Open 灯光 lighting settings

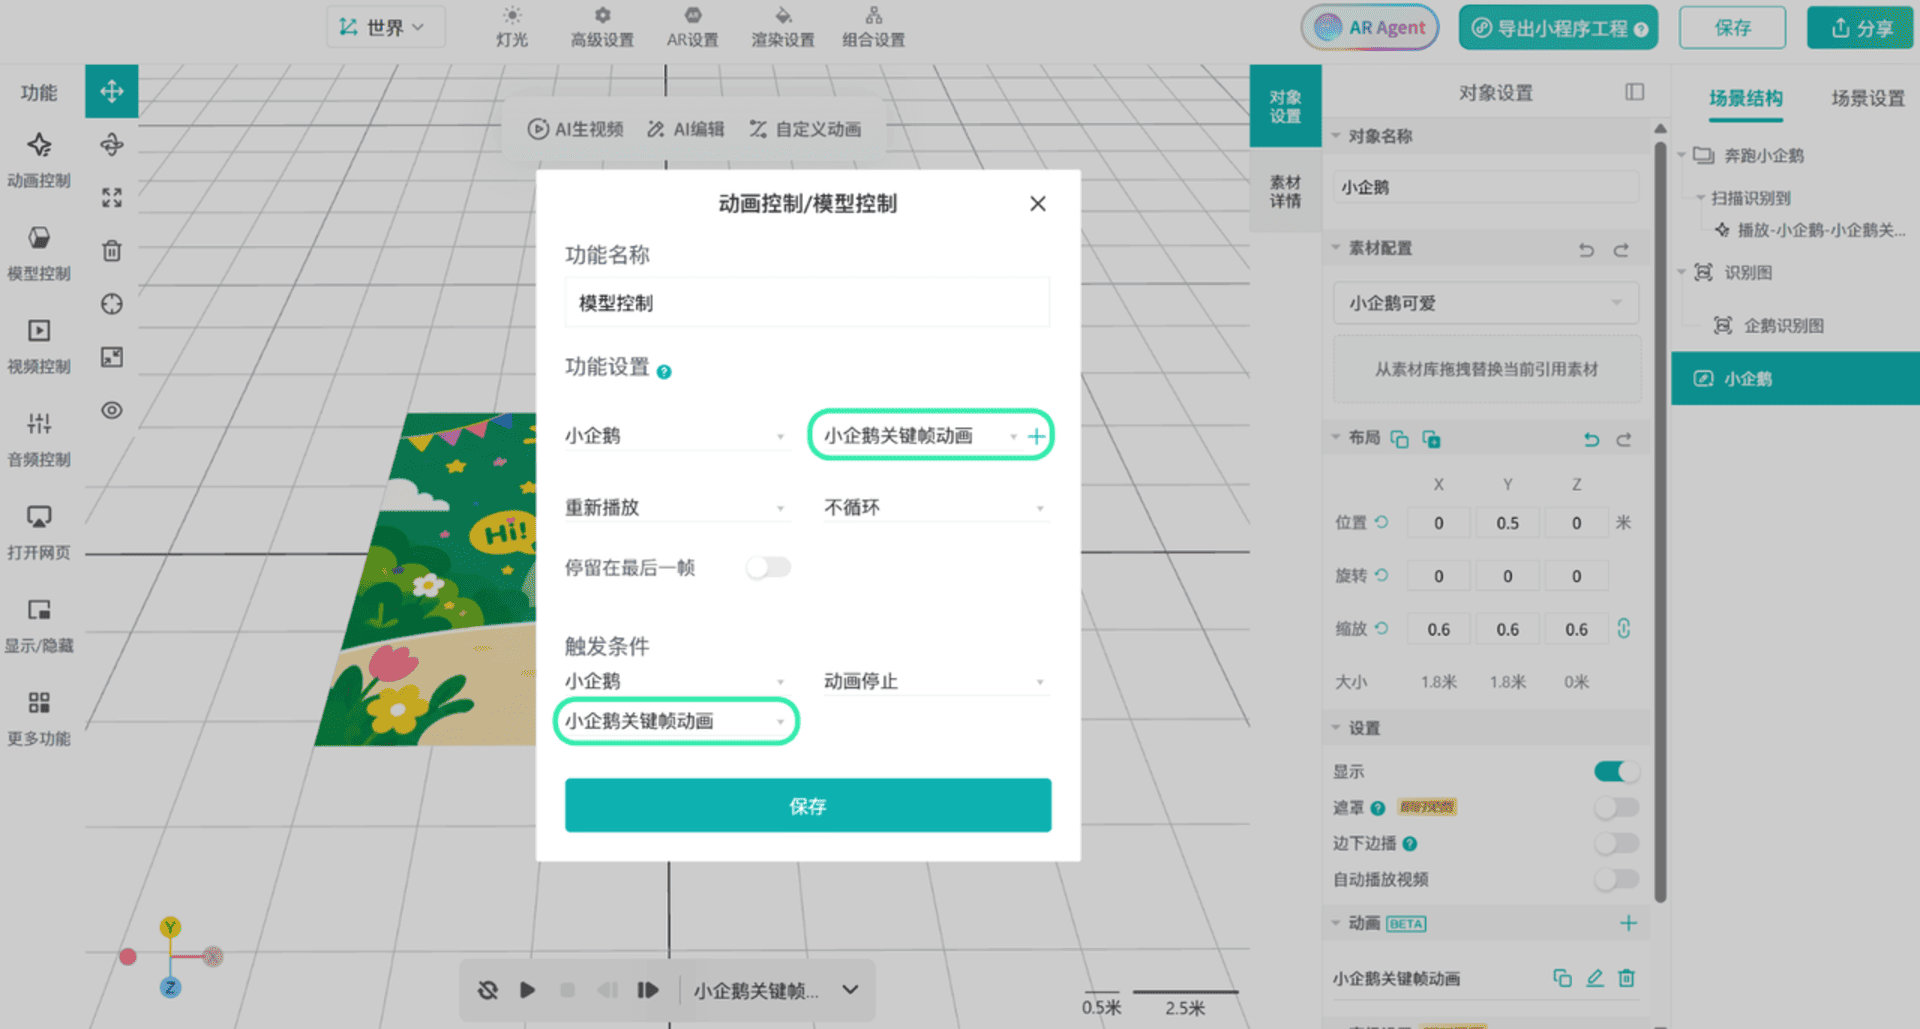click(x=512, y=27)
